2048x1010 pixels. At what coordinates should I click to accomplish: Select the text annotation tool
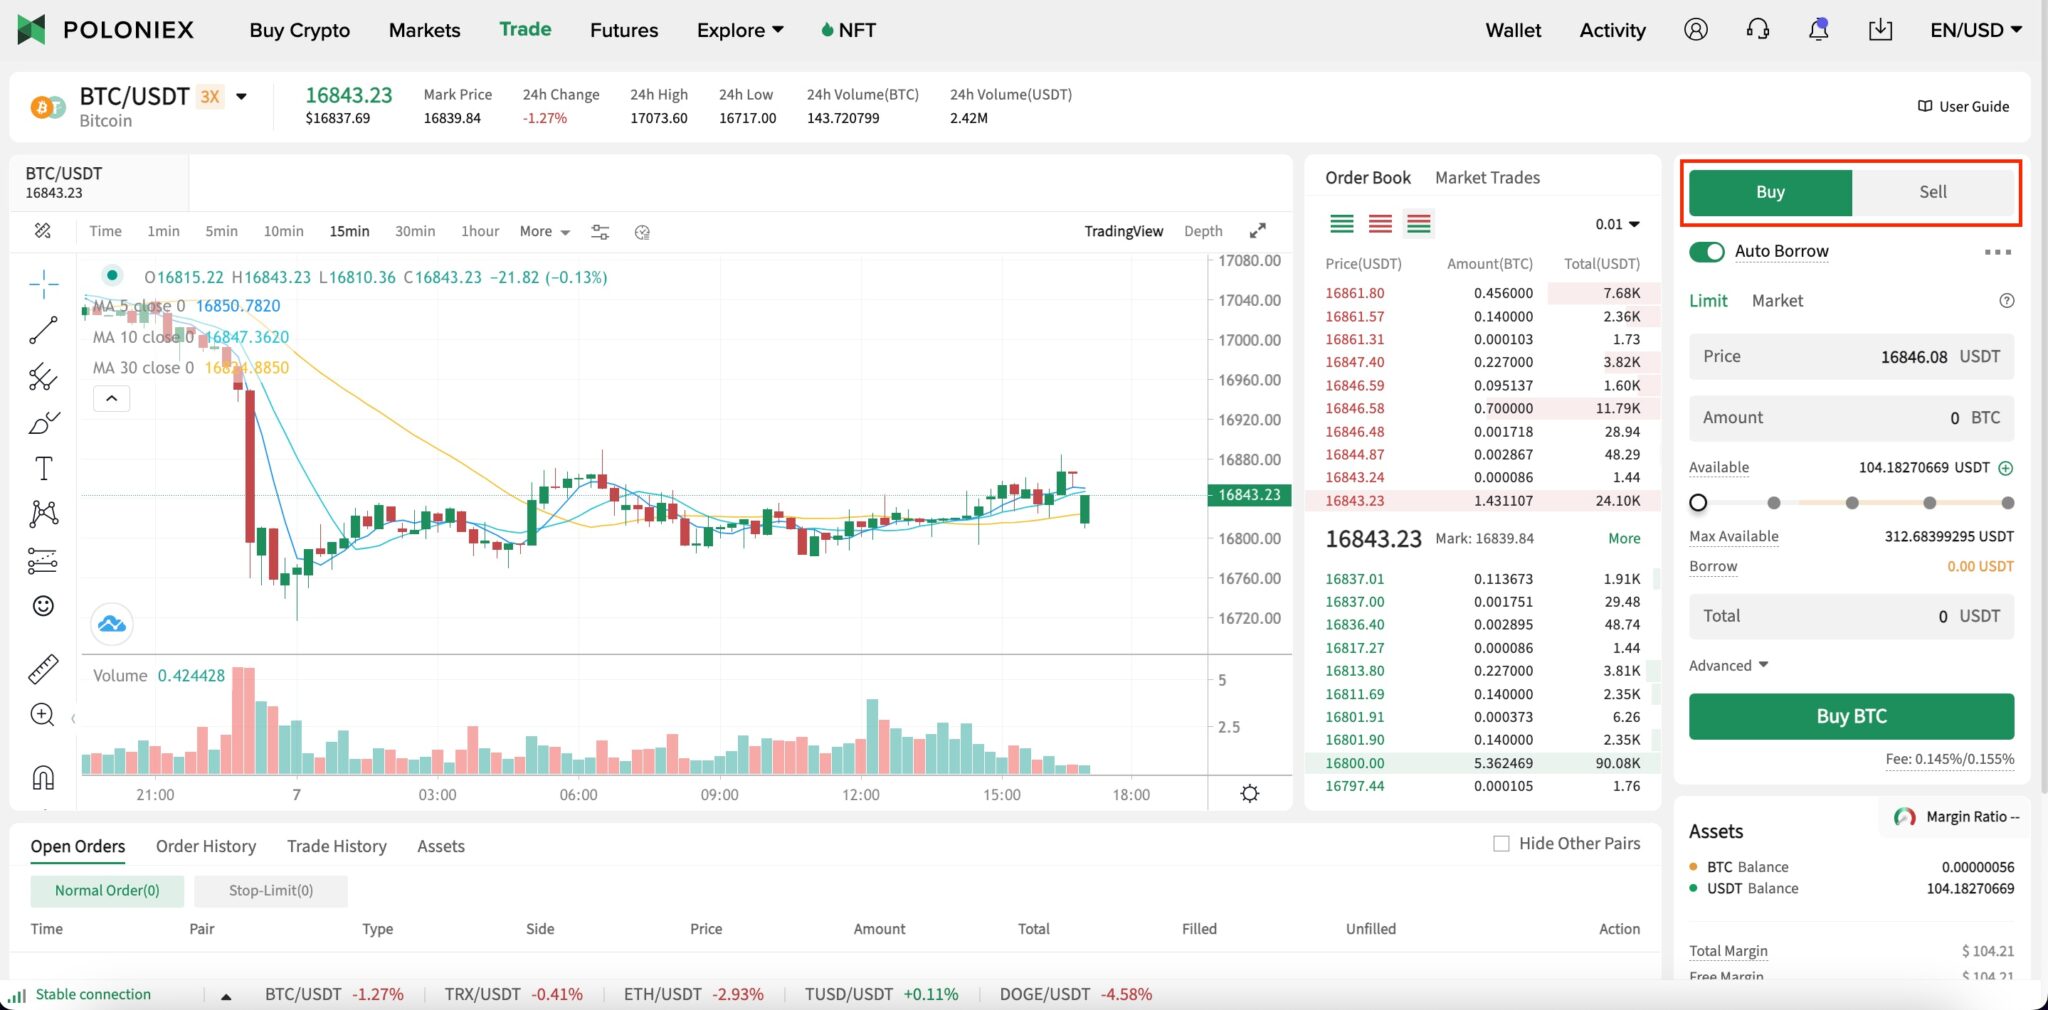43,468
